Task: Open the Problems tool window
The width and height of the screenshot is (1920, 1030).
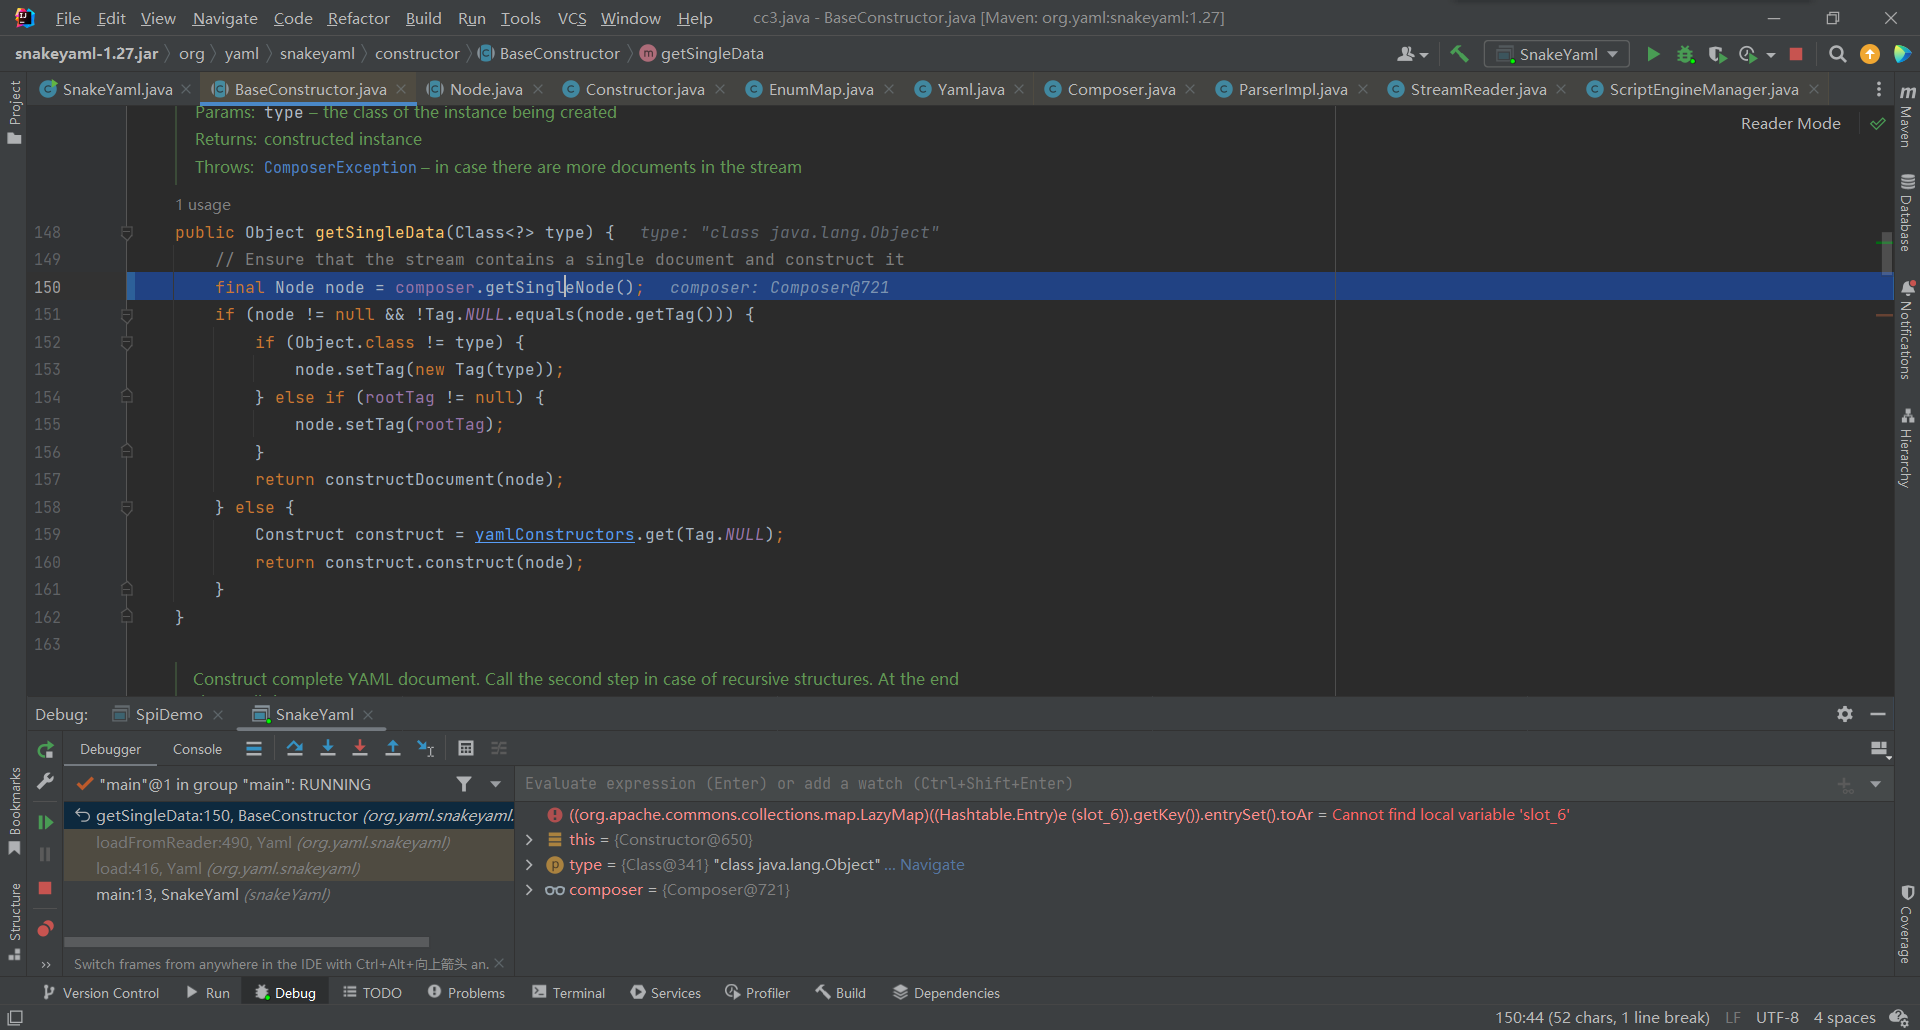Action: tap(466, 992)
